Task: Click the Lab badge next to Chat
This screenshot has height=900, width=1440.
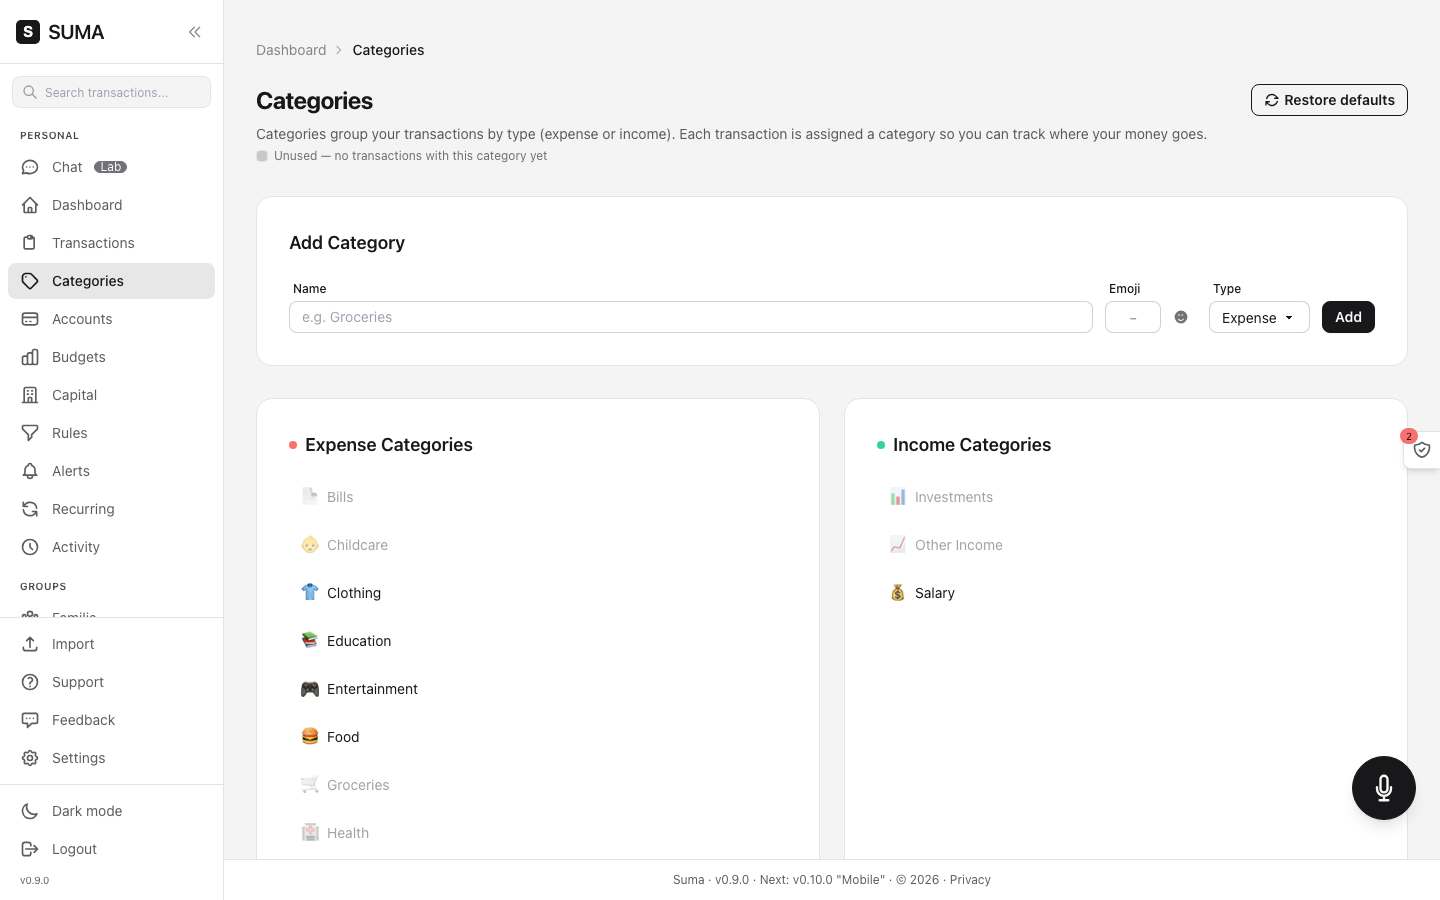Action: (110, 167)
